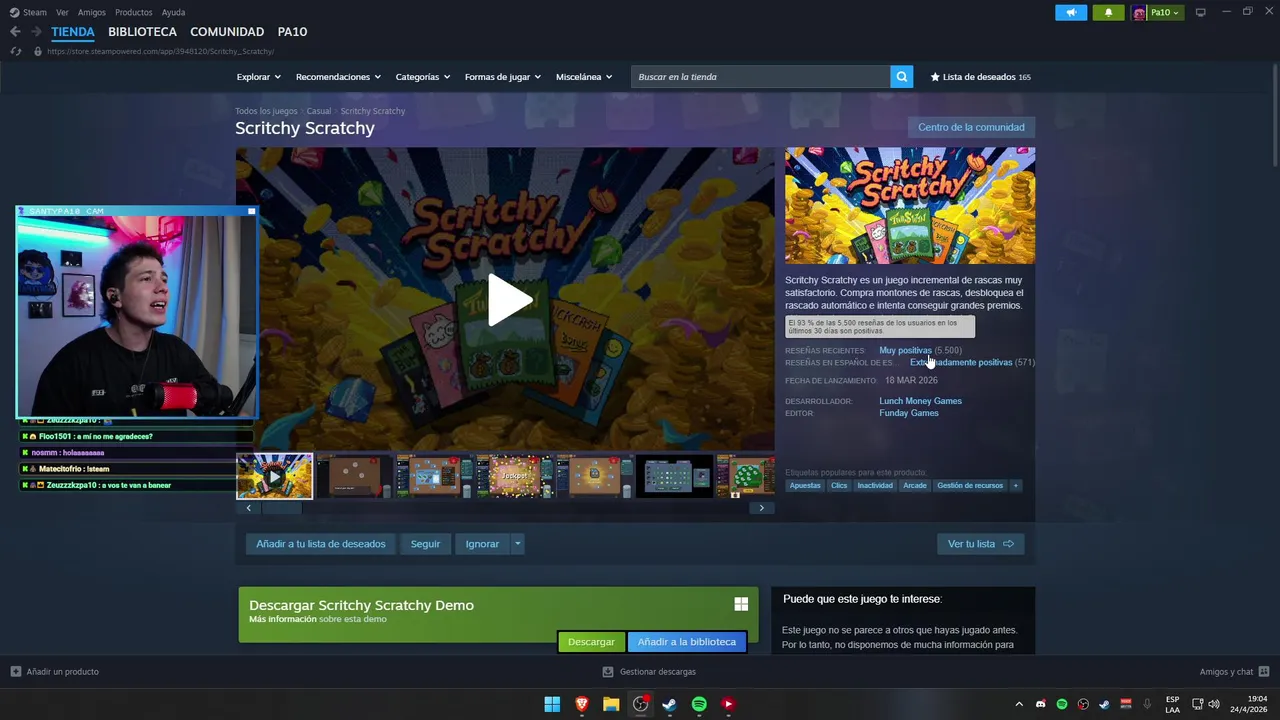The height and width of the screenshot is (720, 1280).
Task: Click the plus button for more tags
Action: [1015, 486]
